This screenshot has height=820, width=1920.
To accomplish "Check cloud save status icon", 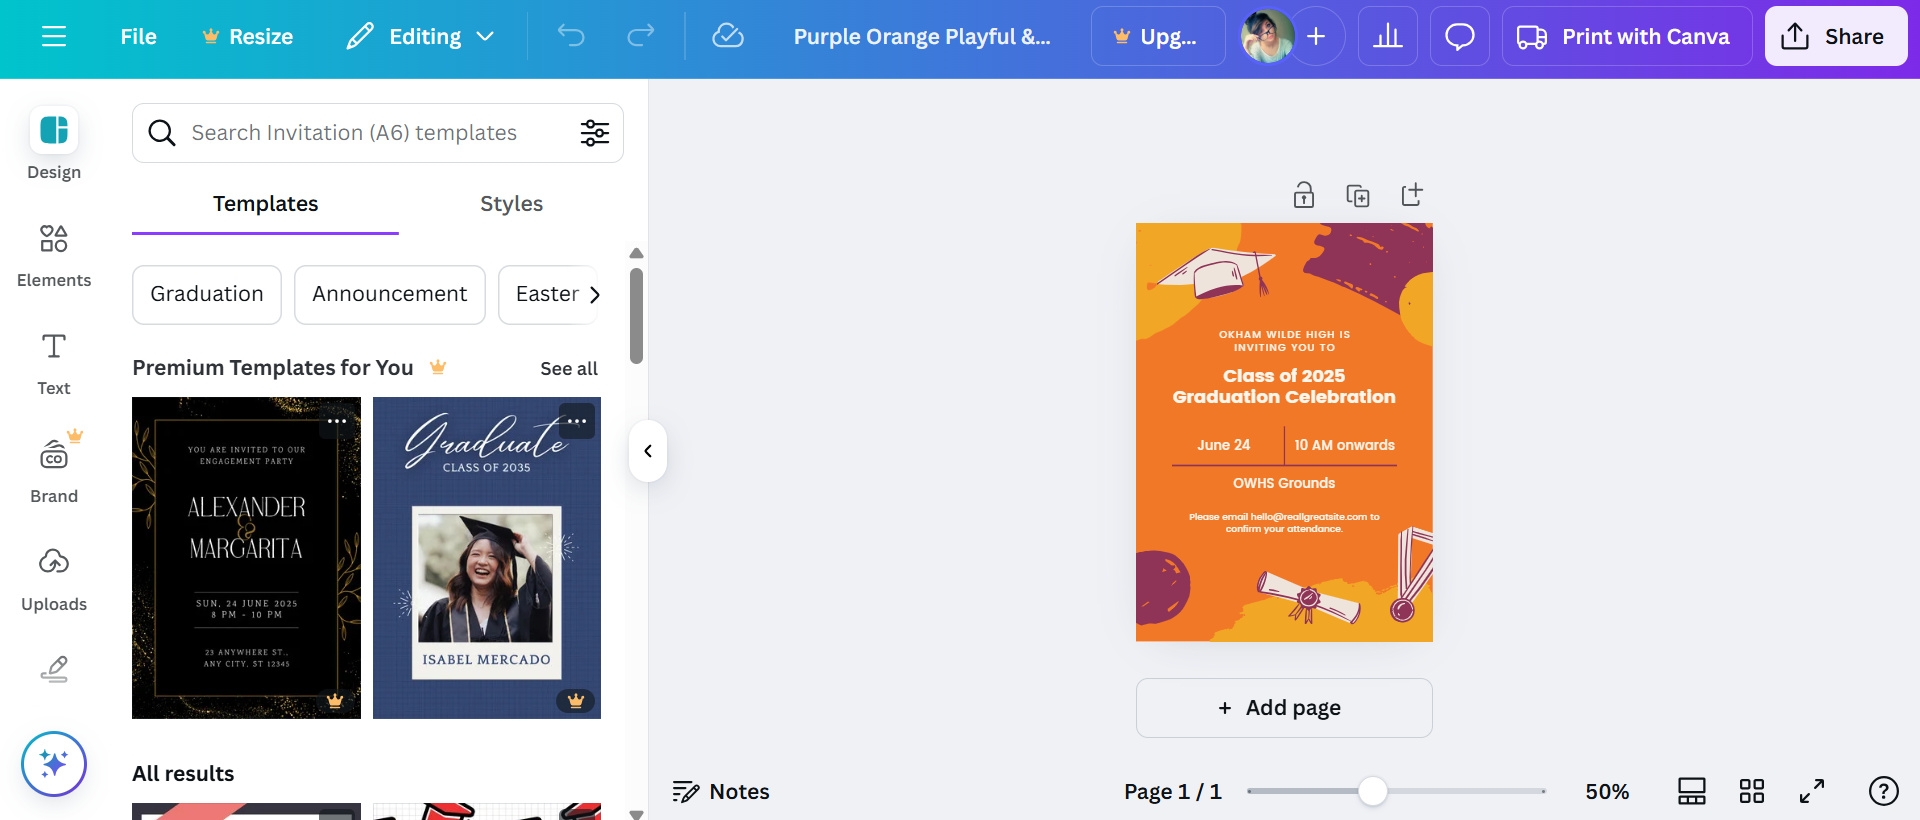I will 728,37.
